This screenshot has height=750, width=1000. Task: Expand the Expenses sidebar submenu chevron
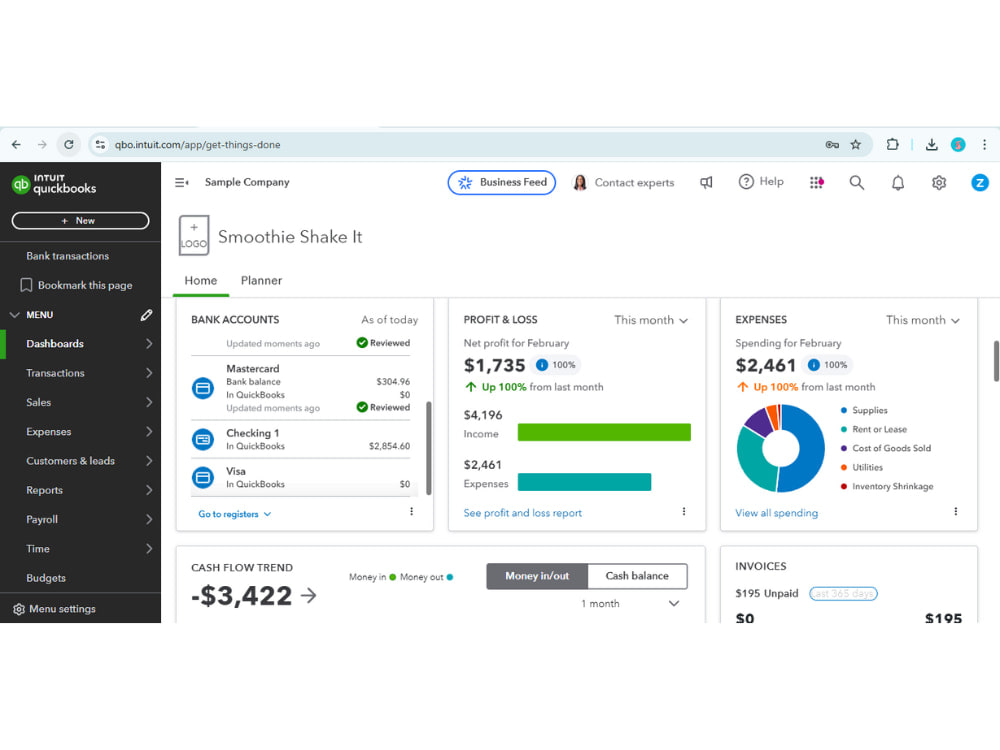[x=149, y=432]
